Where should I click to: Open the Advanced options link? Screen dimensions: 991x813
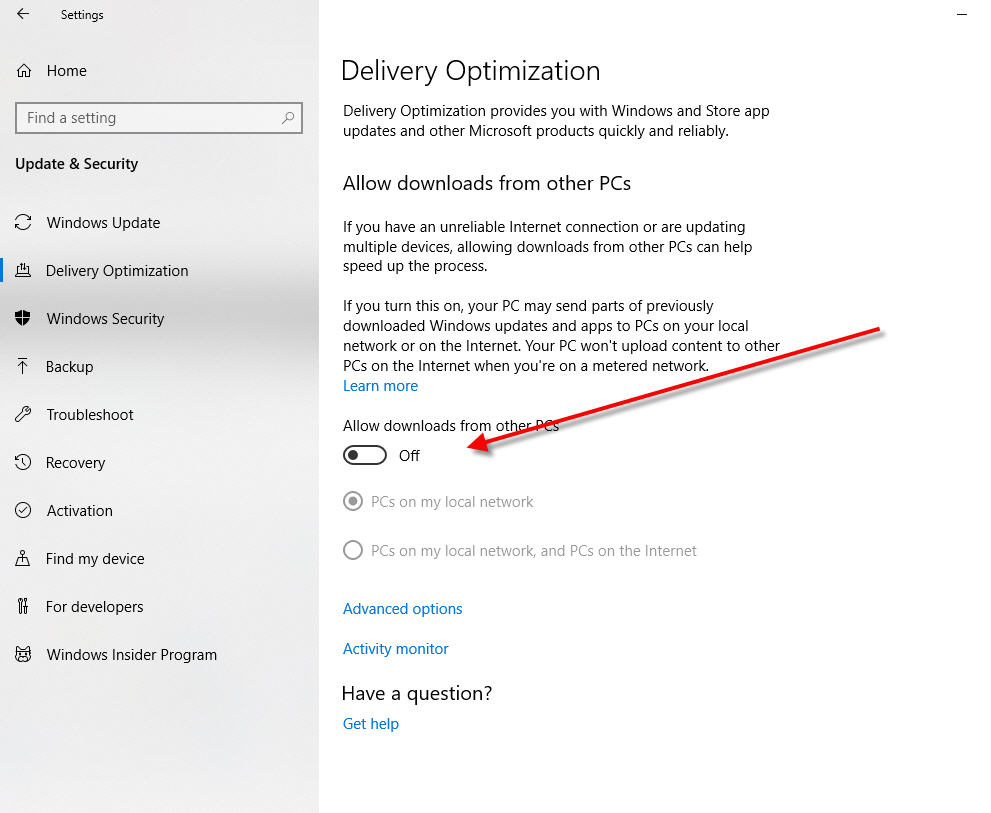click(402, 609)
